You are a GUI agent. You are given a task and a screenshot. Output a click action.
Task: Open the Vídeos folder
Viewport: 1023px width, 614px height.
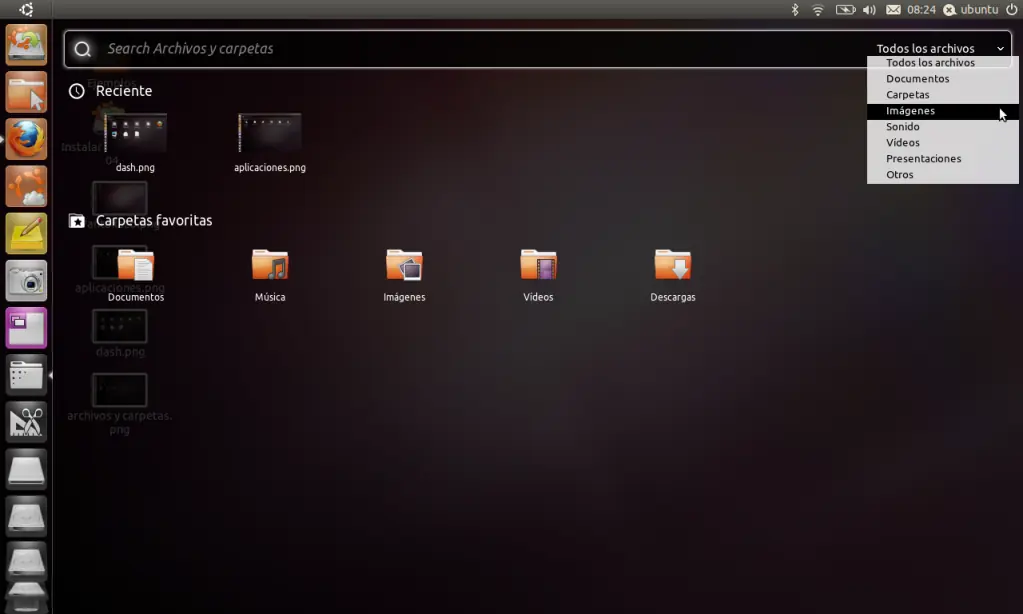coord(537,267)
